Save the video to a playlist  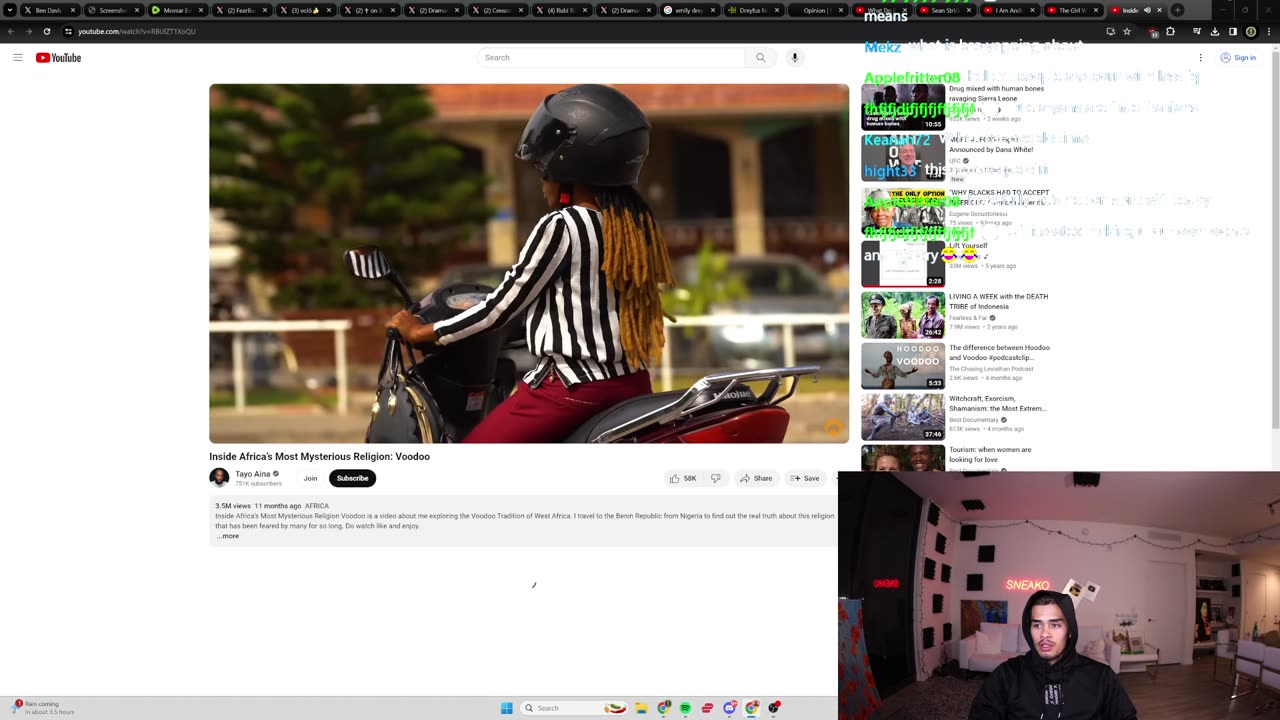pos(805,478)
